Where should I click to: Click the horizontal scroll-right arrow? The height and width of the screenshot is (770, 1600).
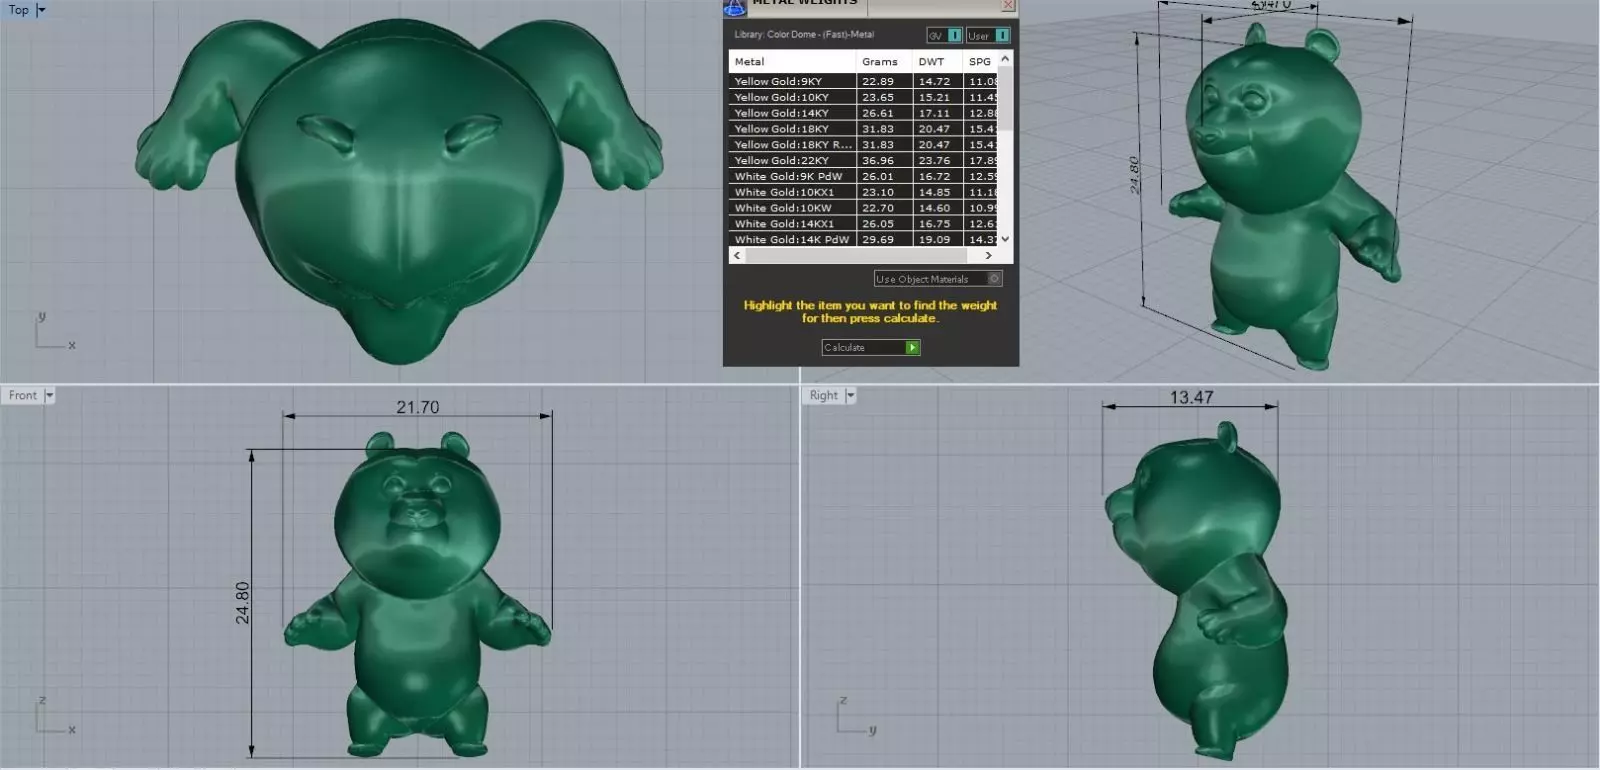coord(989,256)
